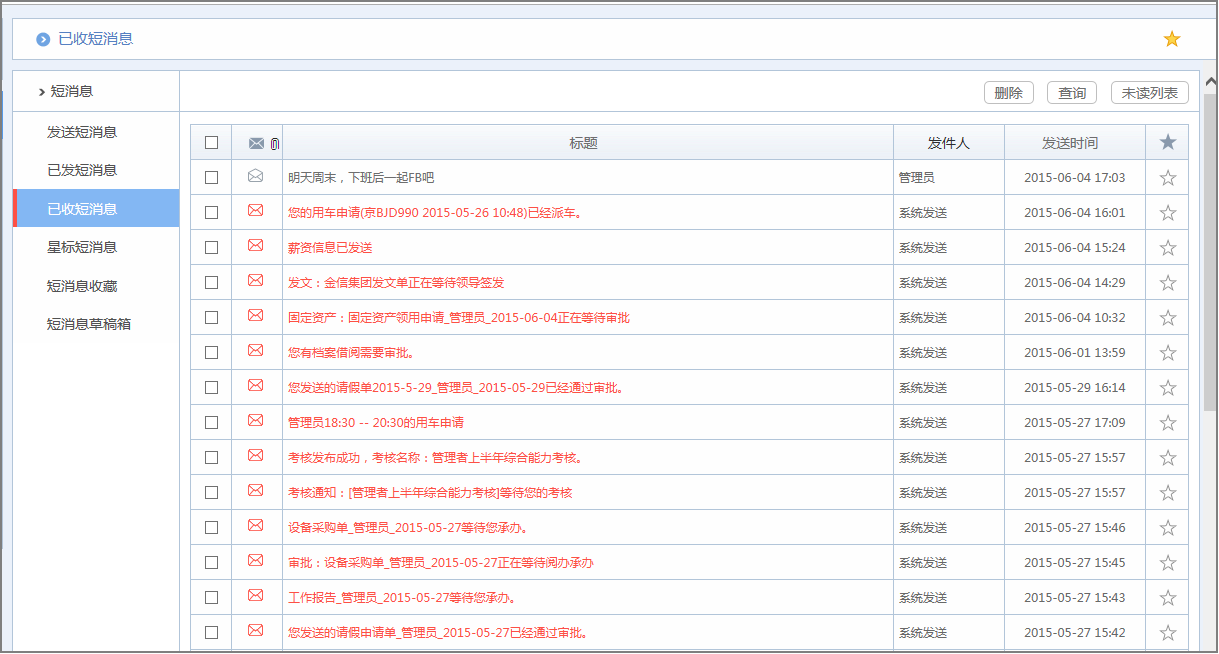Star the 明天周末 message row
The height and width of the screenshot is (654, 1219).
[x=1167, y=178]
